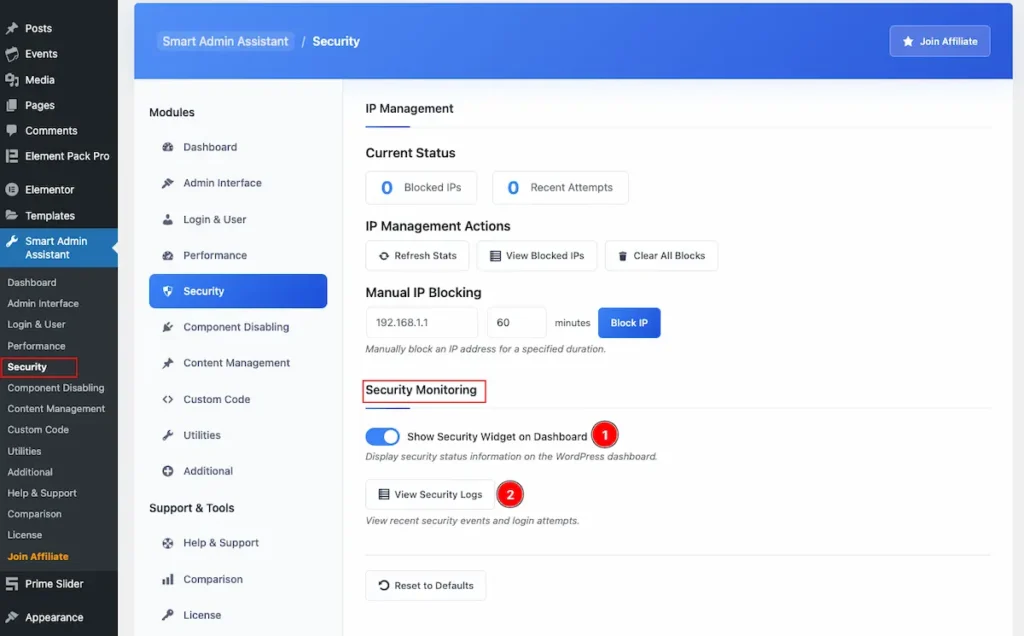The height and width of the screenshot is (636, 1024).
Task: Select the Login & User module
Action: pos(238,219)
